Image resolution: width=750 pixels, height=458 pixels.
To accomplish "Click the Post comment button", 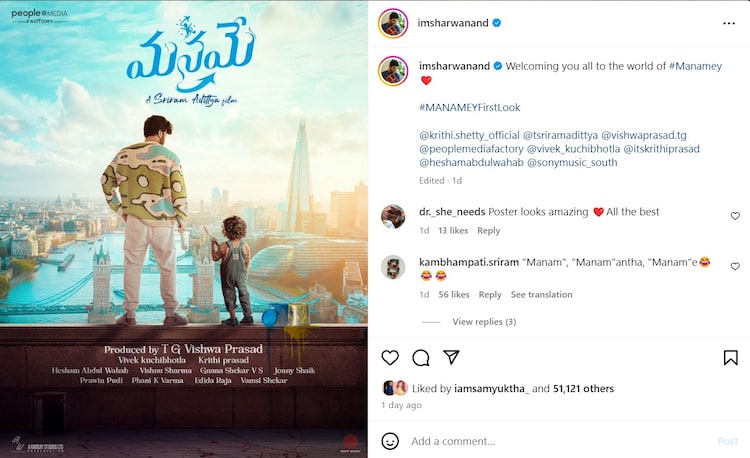I will tap(728, 441).
